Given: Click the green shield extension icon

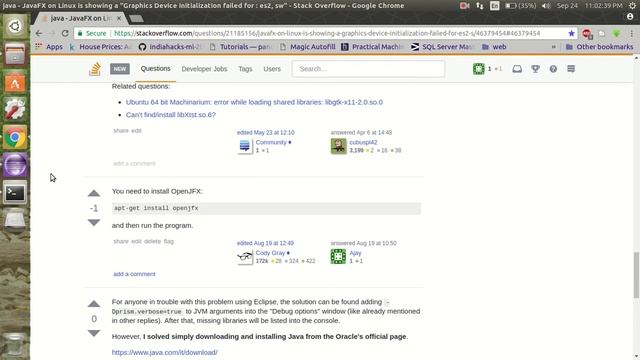Looking at the screenshot, I should click(617, 33).
